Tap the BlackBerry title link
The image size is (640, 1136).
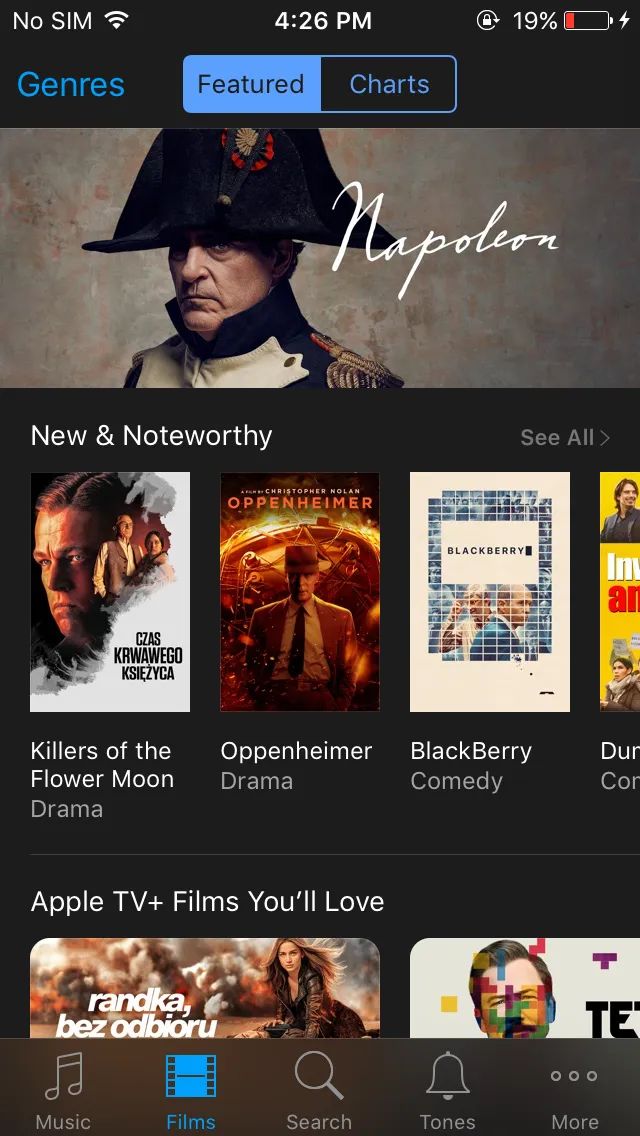point(471,751)
